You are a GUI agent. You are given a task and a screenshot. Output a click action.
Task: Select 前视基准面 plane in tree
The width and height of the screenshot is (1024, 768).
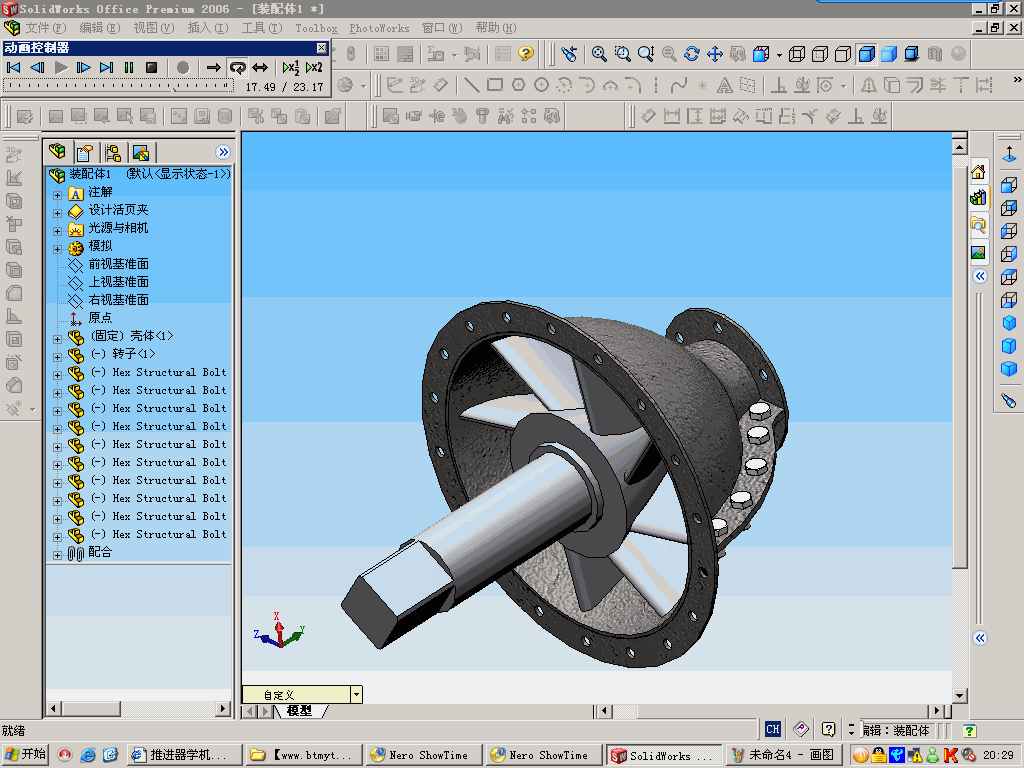tap(118, 264)
